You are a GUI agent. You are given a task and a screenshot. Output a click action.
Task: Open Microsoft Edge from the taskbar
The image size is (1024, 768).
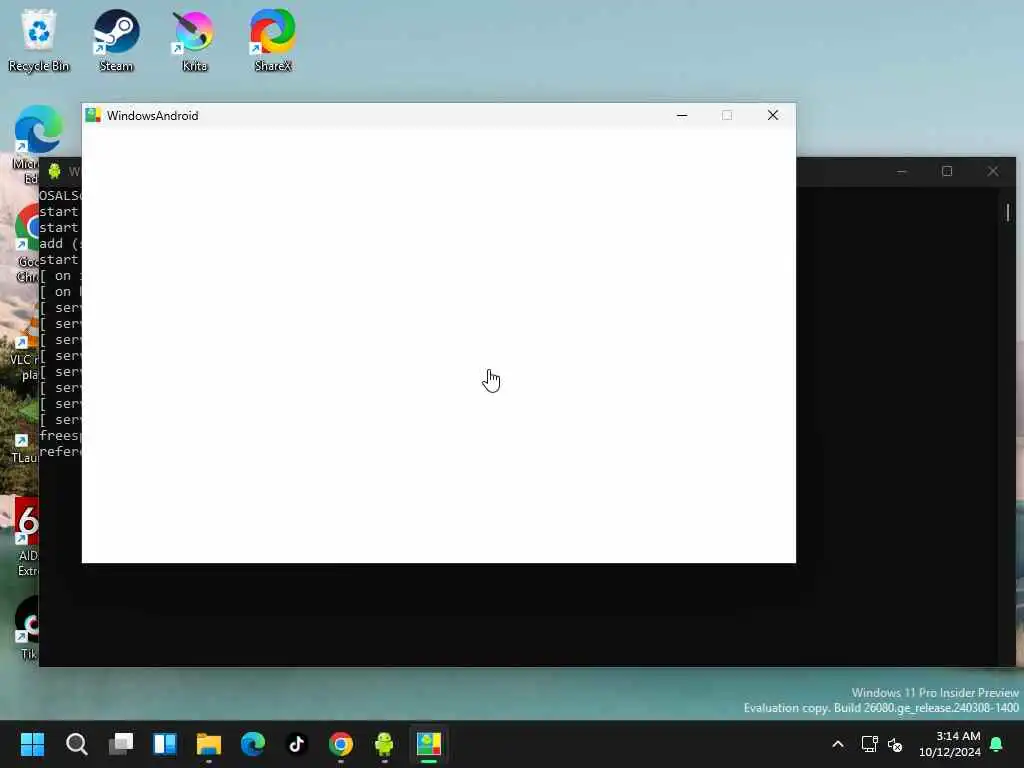[x=253, y=744]
